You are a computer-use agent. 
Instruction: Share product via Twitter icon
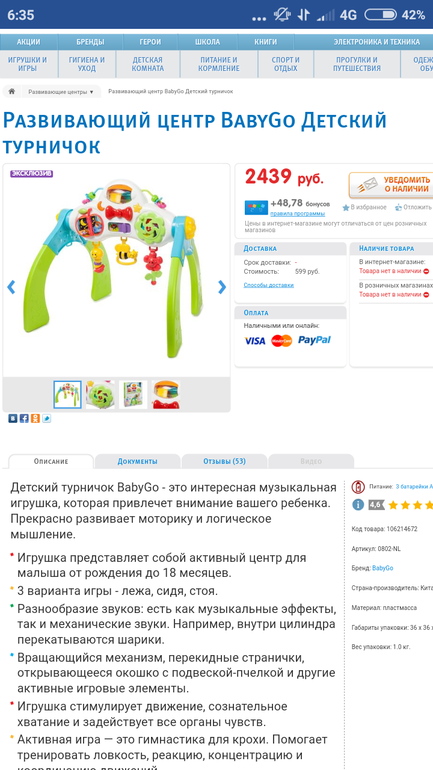click(46, 418)
